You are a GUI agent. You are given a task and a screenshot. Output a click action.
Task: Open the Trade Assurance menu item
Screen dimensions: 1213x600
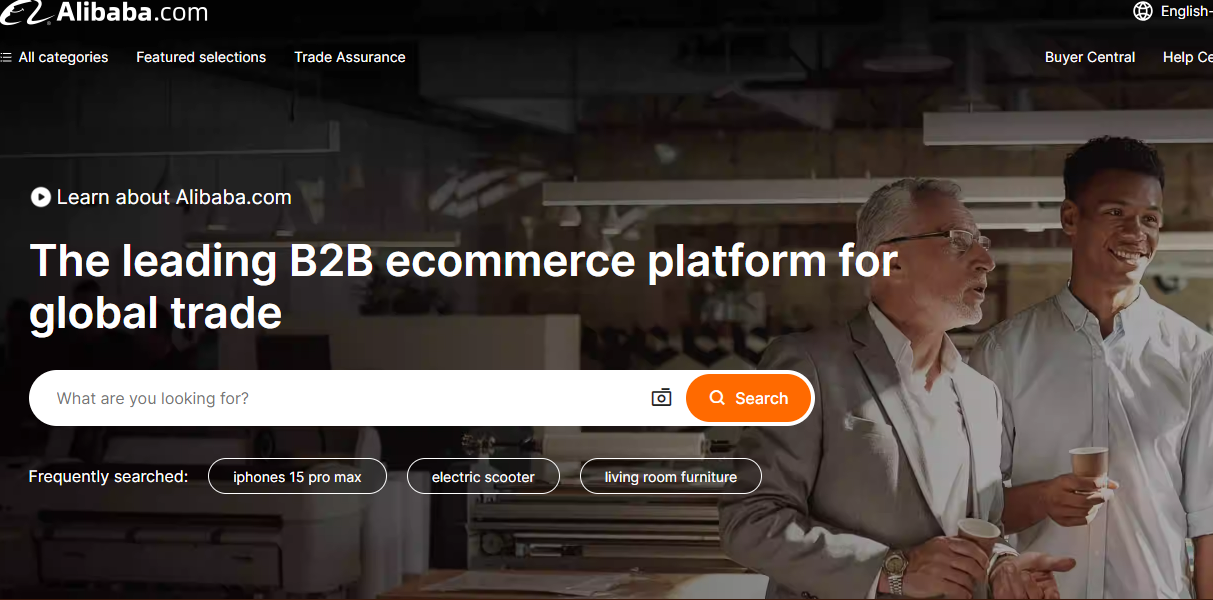pos(350,57)
